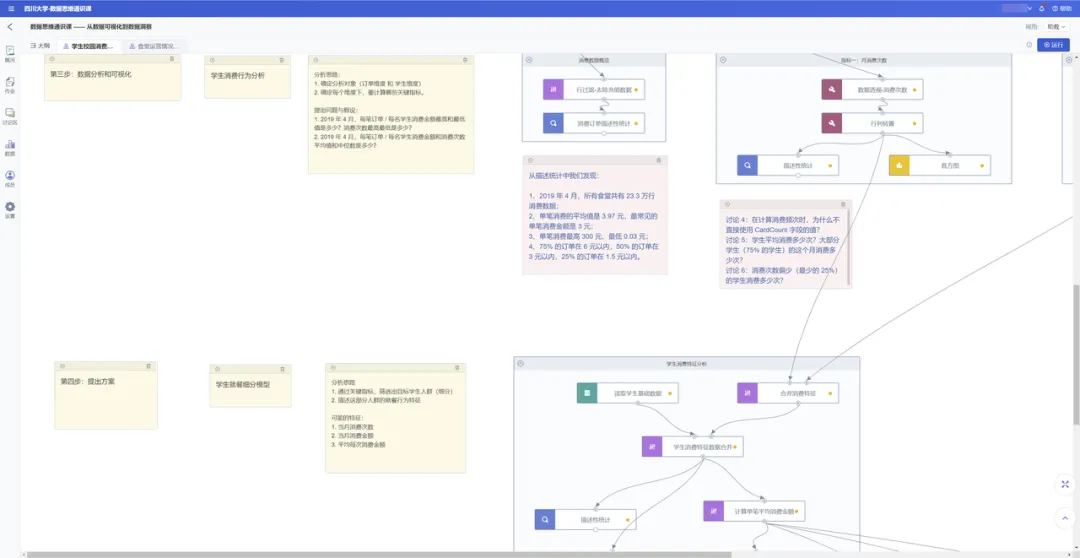Click 描述性统计 magnifier icon under 行列转置

tap(747, 165)
